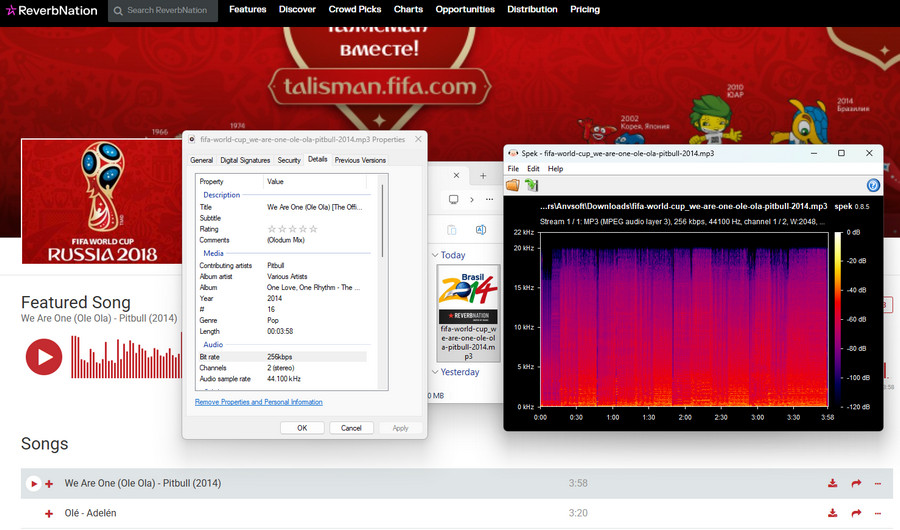
Task: Open a file with Spek's folder icon
Action: (x=513, y=185)
